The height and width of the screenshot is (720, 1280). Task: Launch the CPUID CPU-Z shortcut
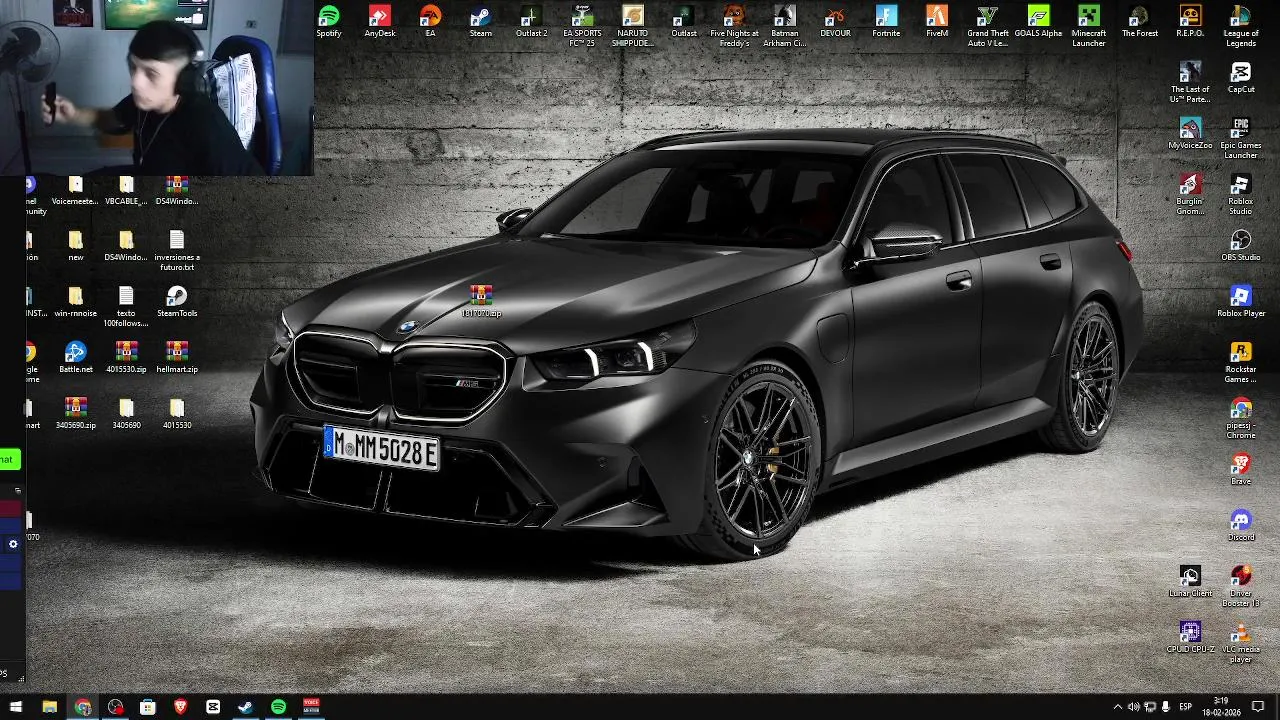[1190, 638]
